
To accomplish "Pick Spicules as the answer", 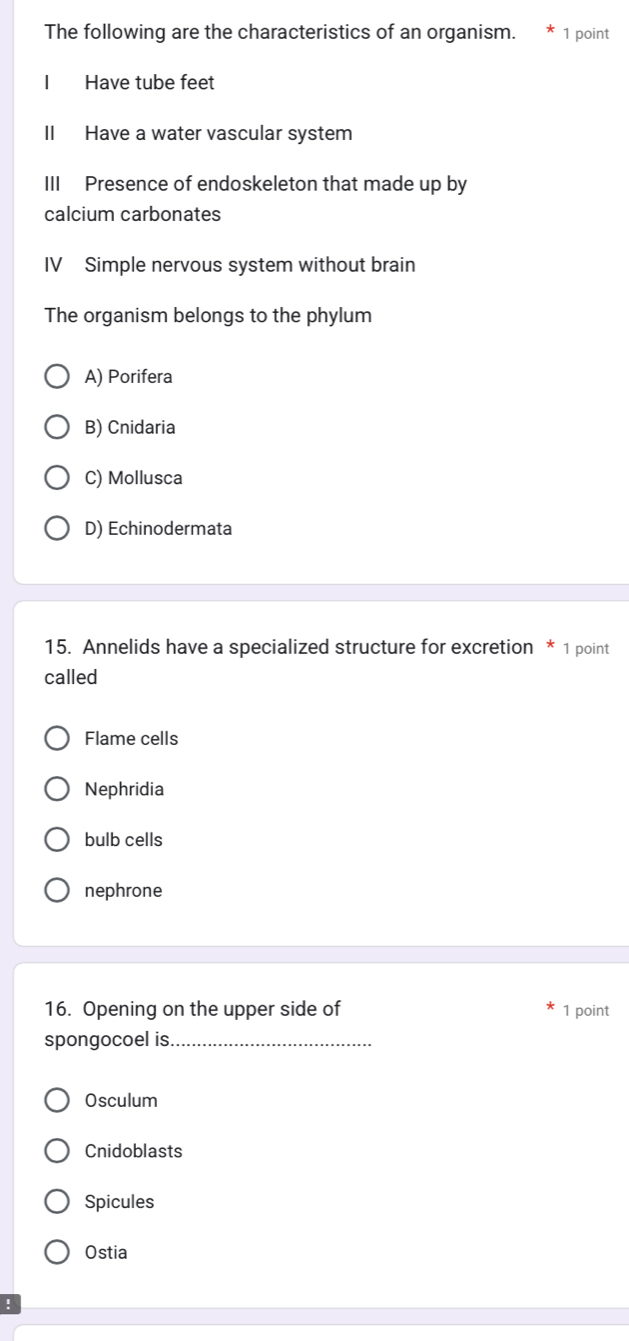I will pyautogui.click(x=58, y=1202).
